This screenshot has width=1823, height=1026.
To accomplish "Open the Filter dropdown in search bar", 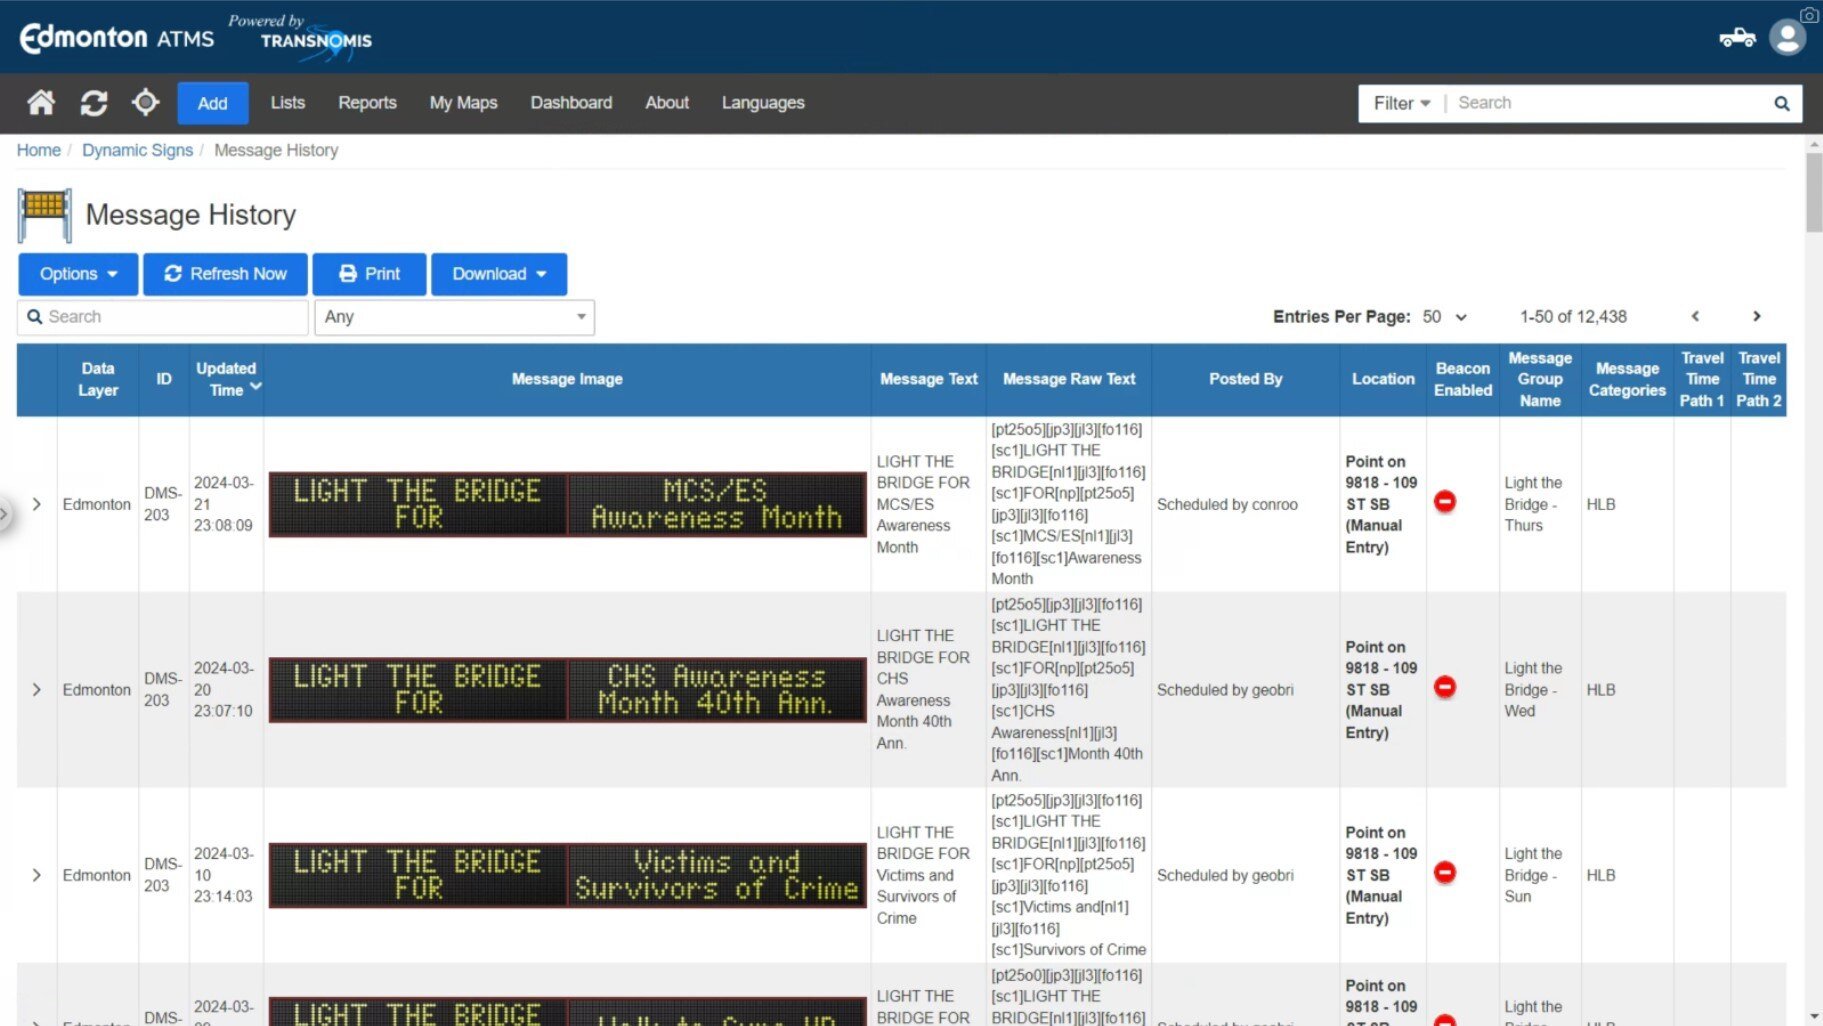I will [1401, 103].
